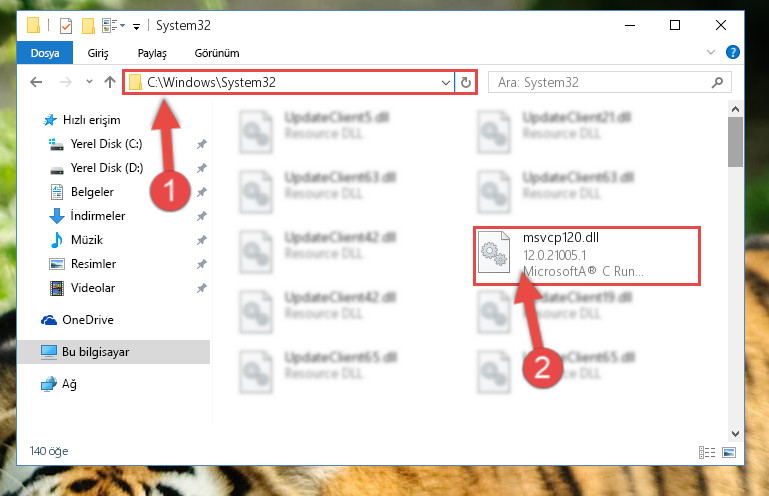Viewport: 769px width, 496px height.
Task: Switch to details view icon in status bar
Action: (707, 452)
